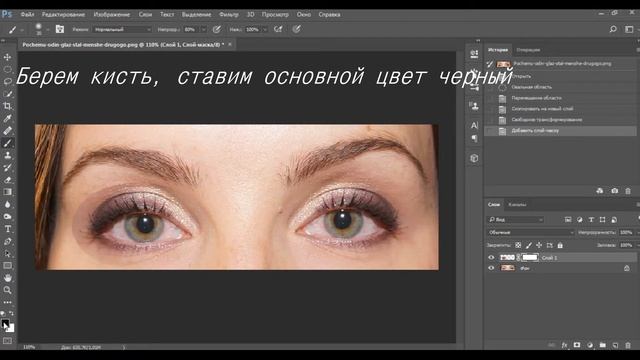Switch to the Операции tab
This screenshot has height=360, width=640.
[528, 50]
